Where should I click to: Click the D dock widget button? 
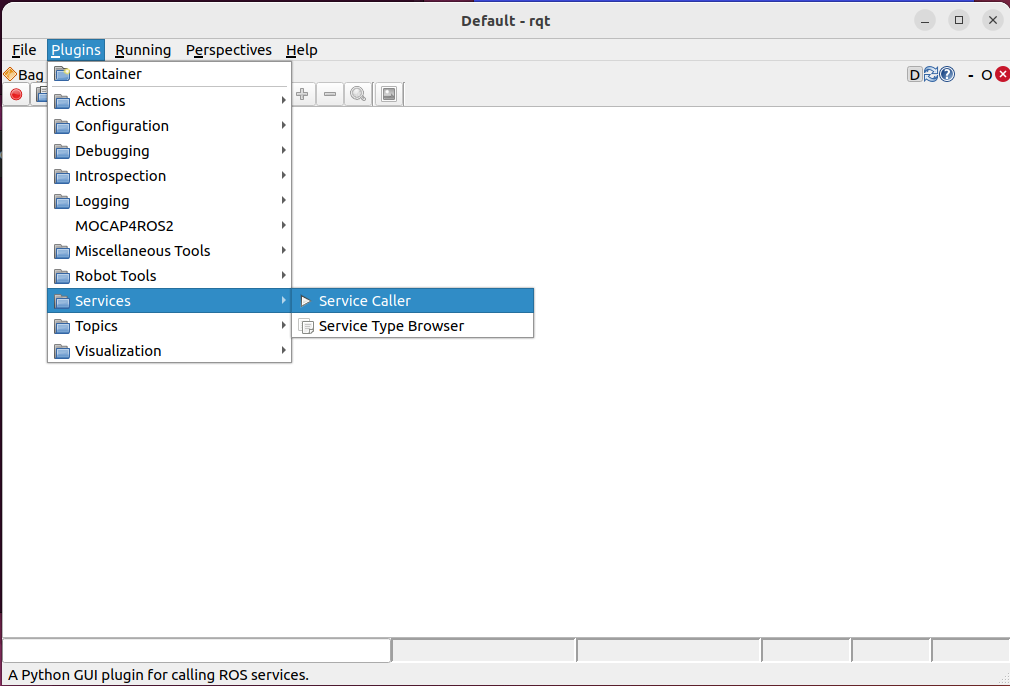coord(914,75)
